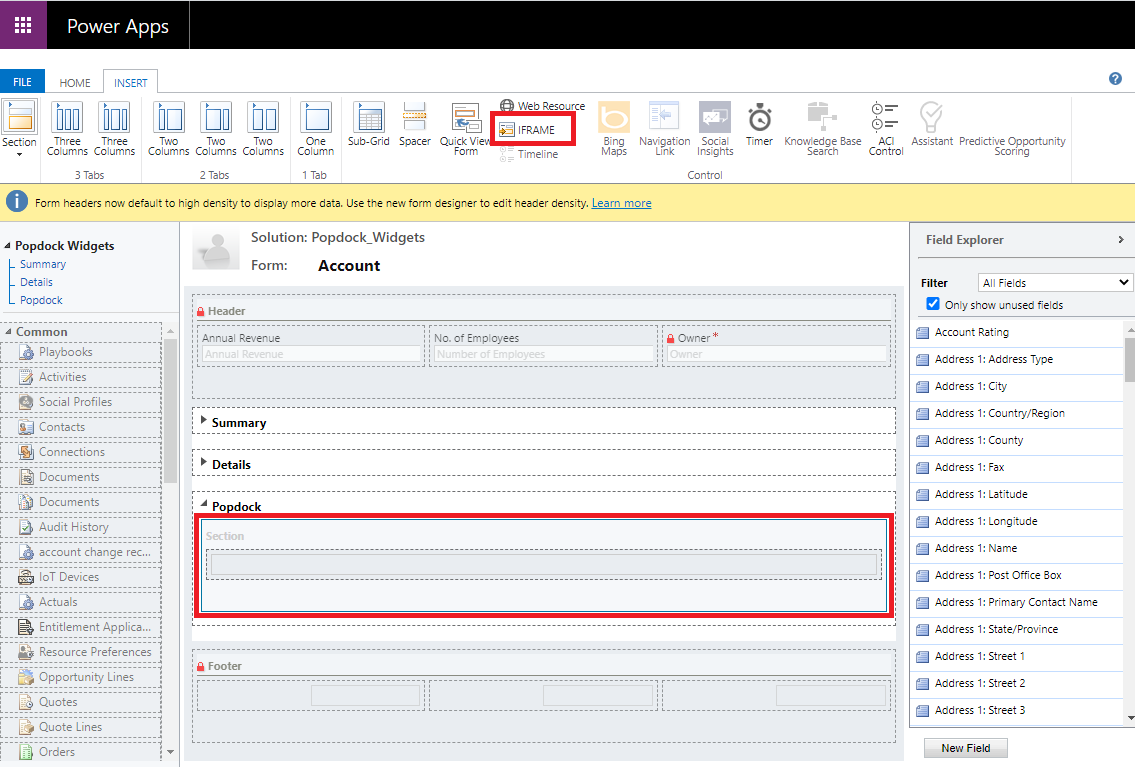Follow the Learn more link

[x=622, y=203]
